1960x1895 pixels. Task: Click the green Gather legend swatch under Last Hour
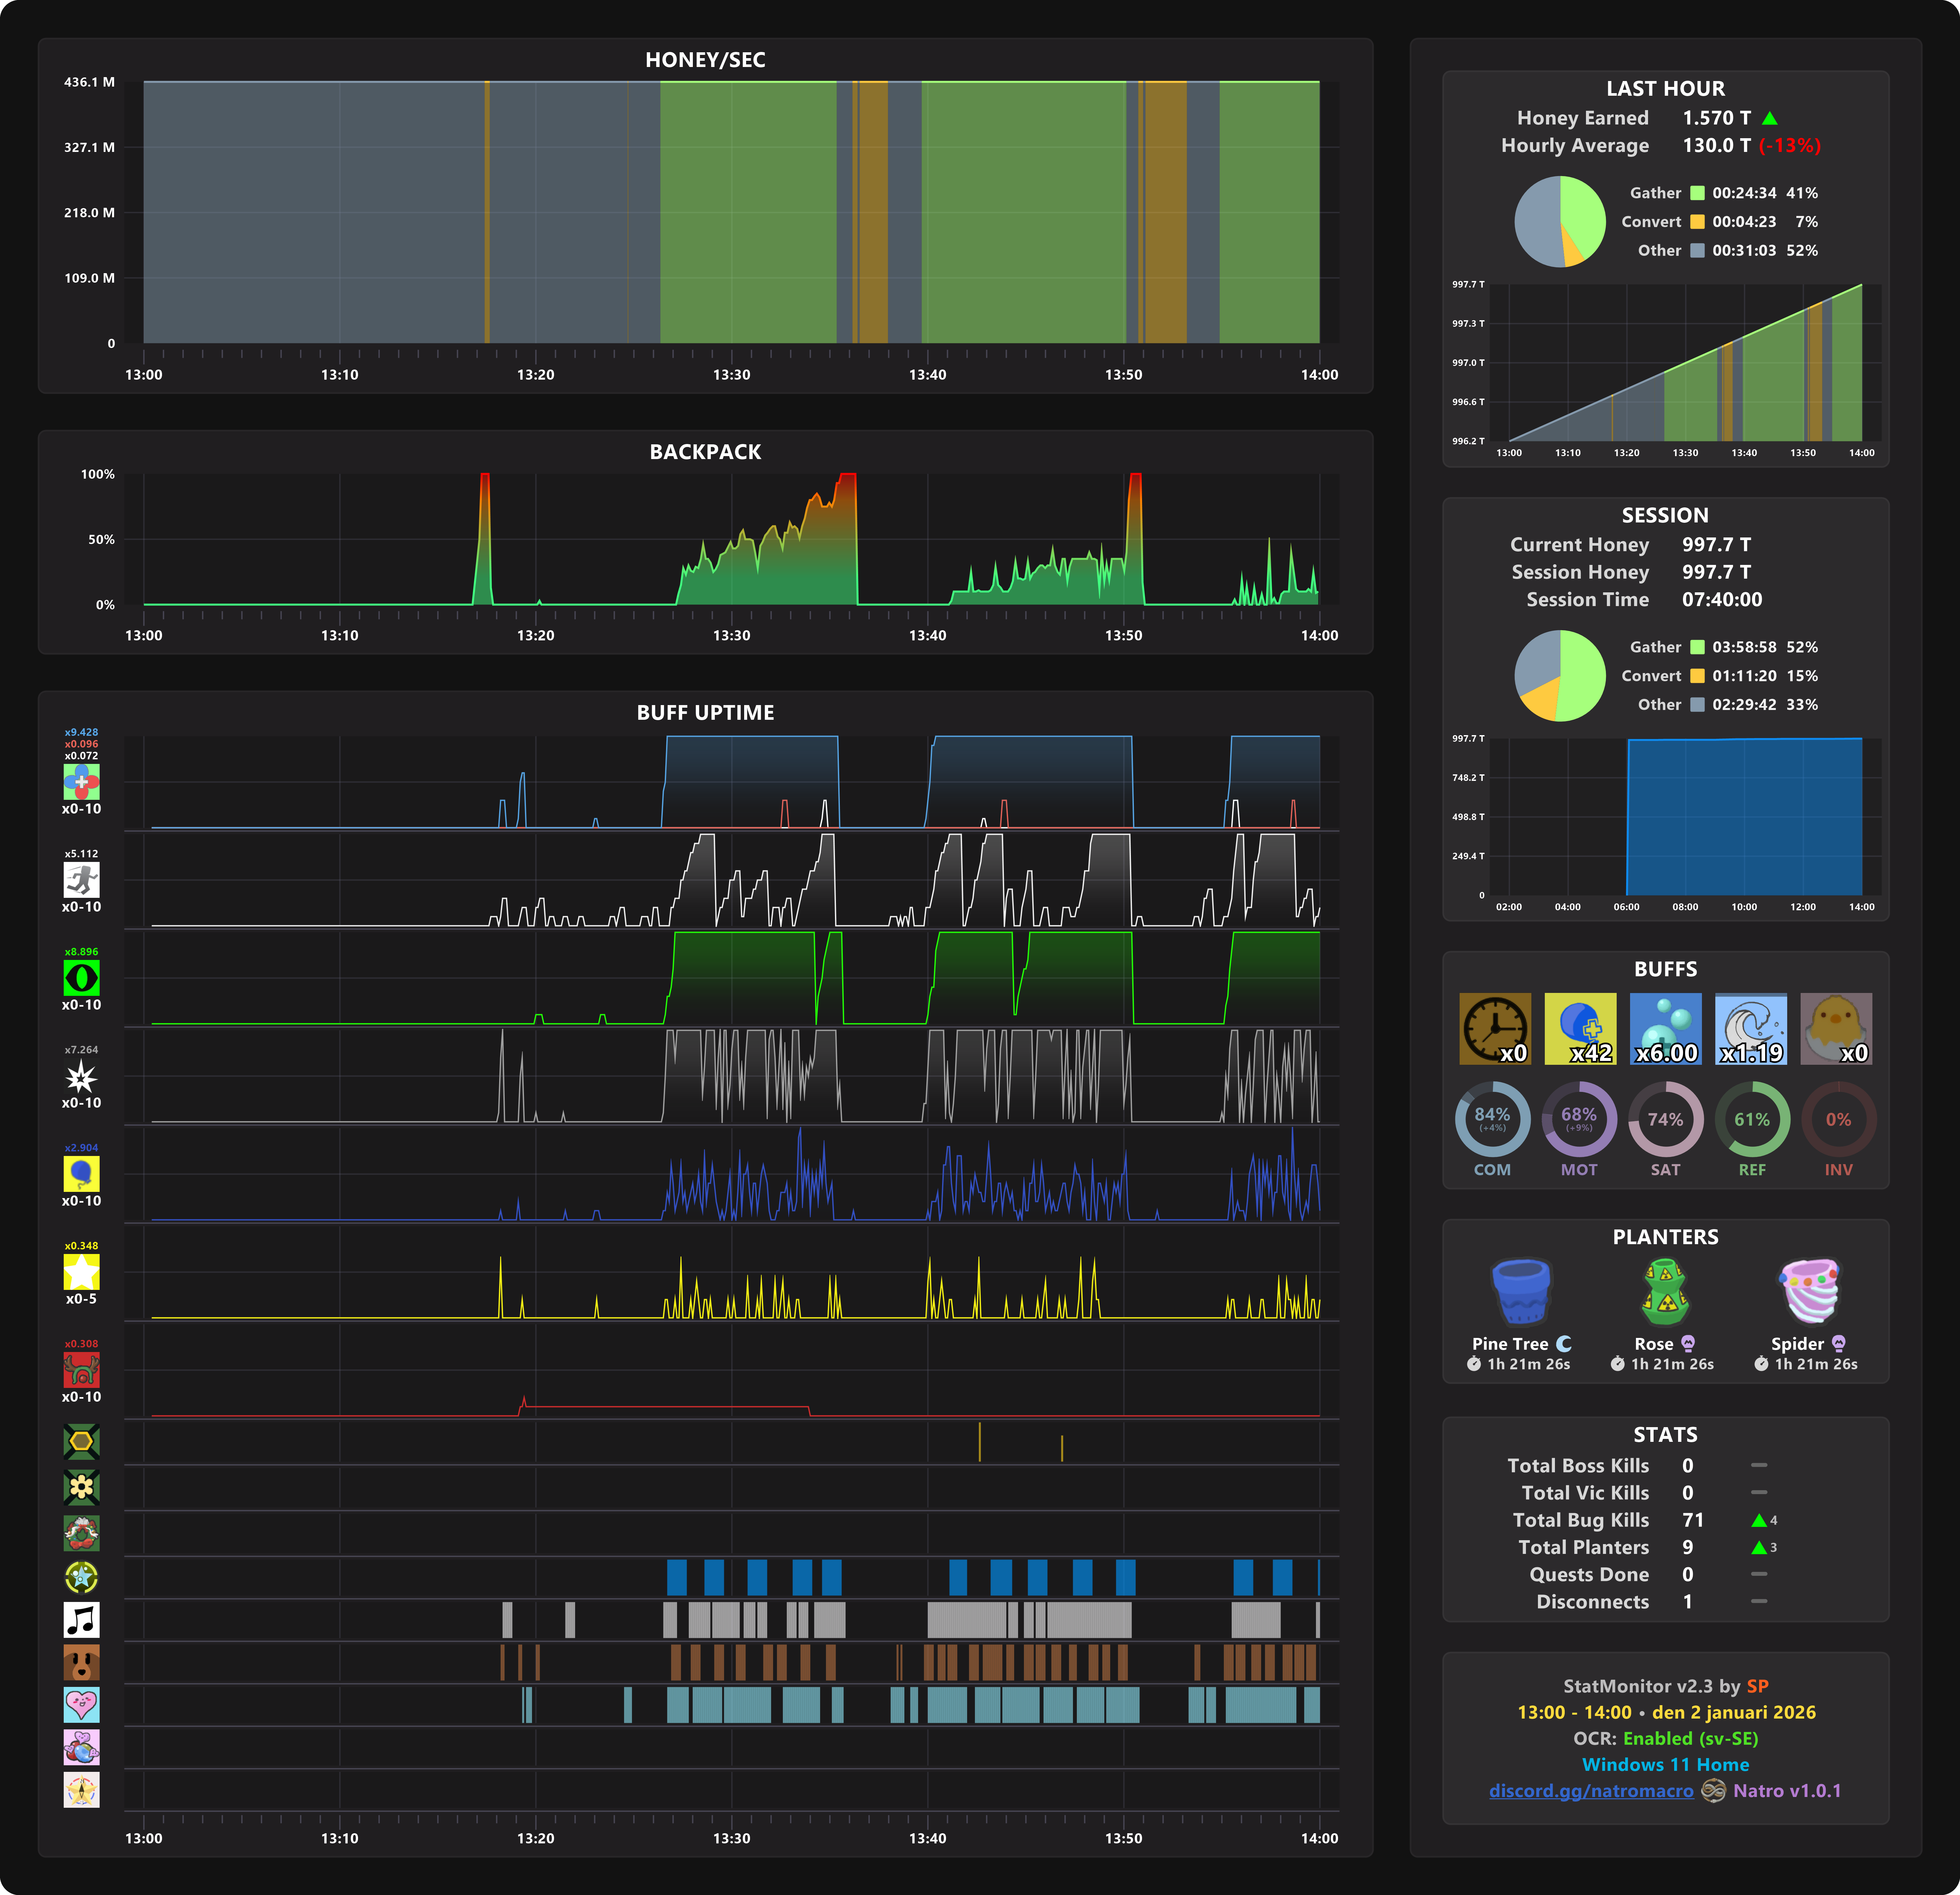pos(1697,193)
